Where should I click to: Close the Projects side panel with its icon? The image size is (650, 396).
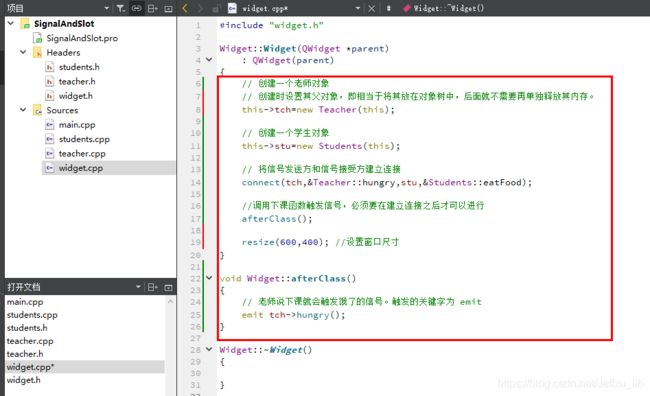coord(168,8)
